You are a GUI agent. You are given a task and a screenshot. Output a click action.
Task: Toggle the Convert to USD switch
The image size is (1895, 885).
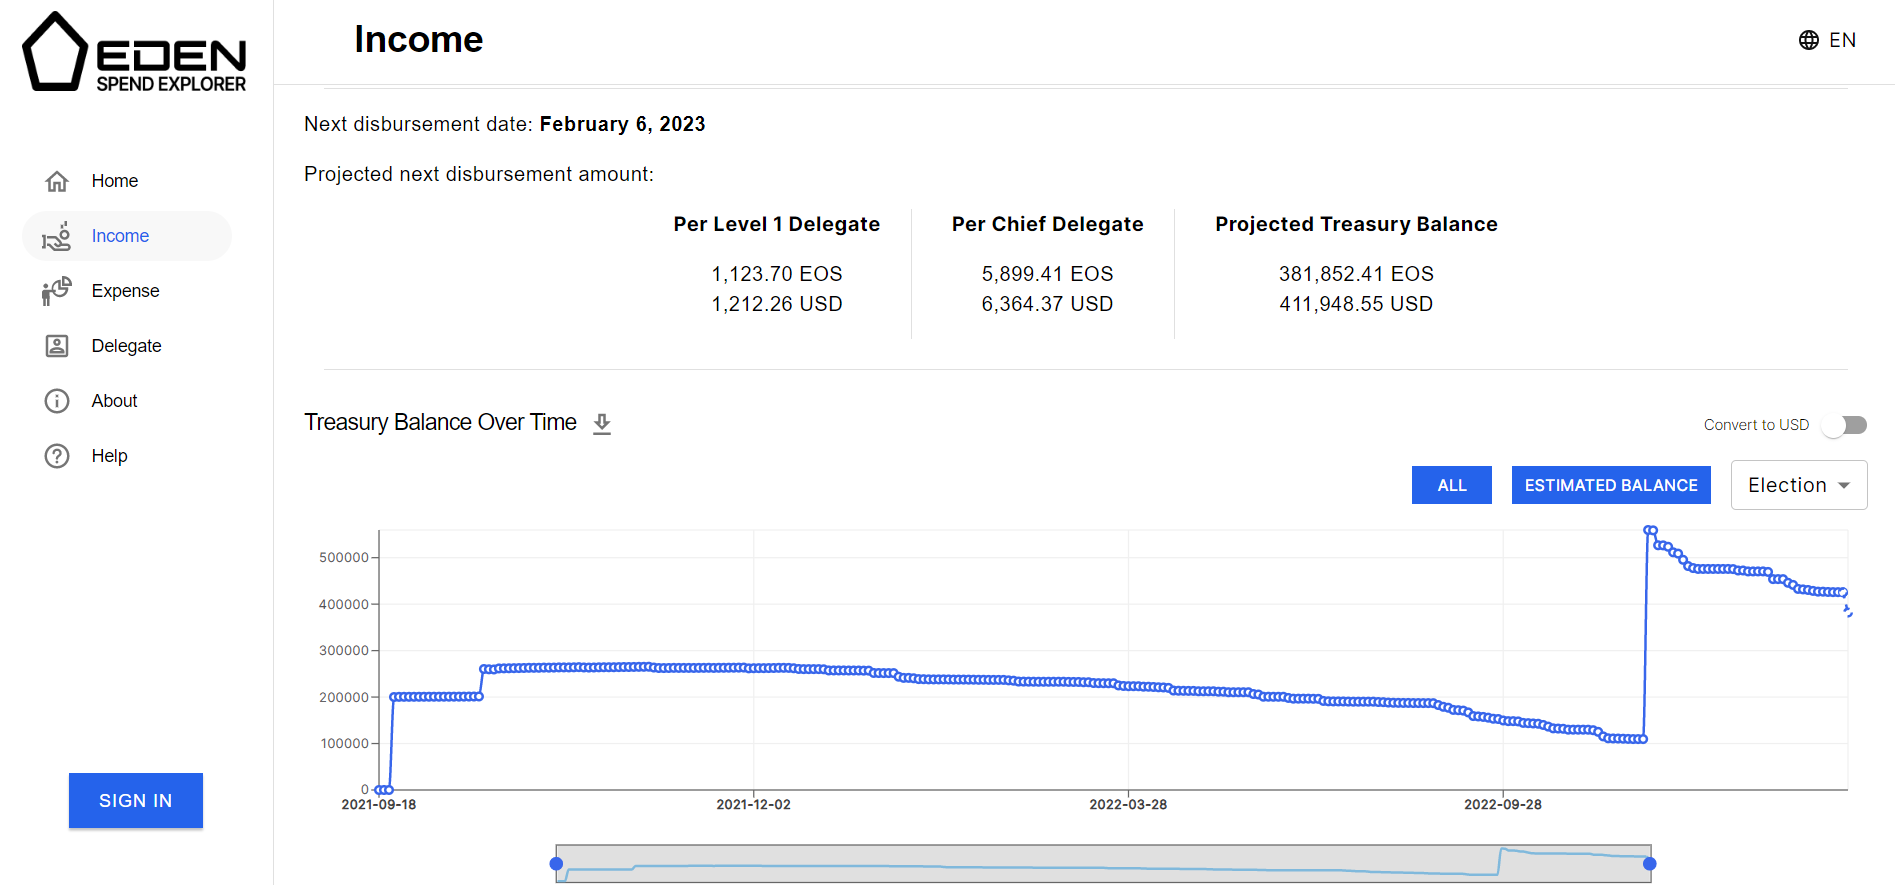(x=1845, y=425)
